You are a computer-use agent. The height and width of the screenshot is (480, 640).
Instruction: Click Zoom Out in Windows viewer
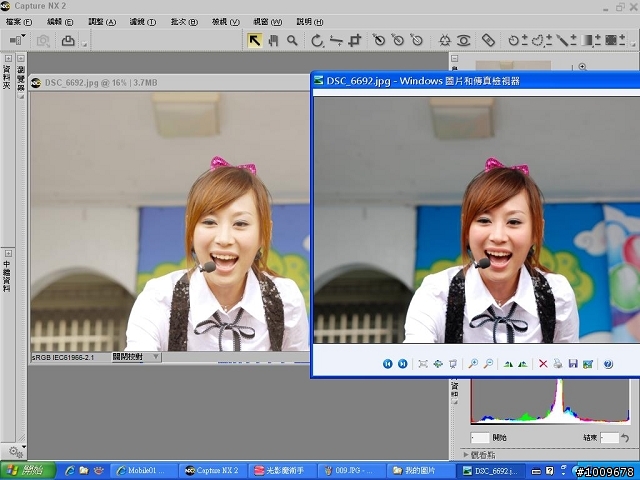coord(488,364)
